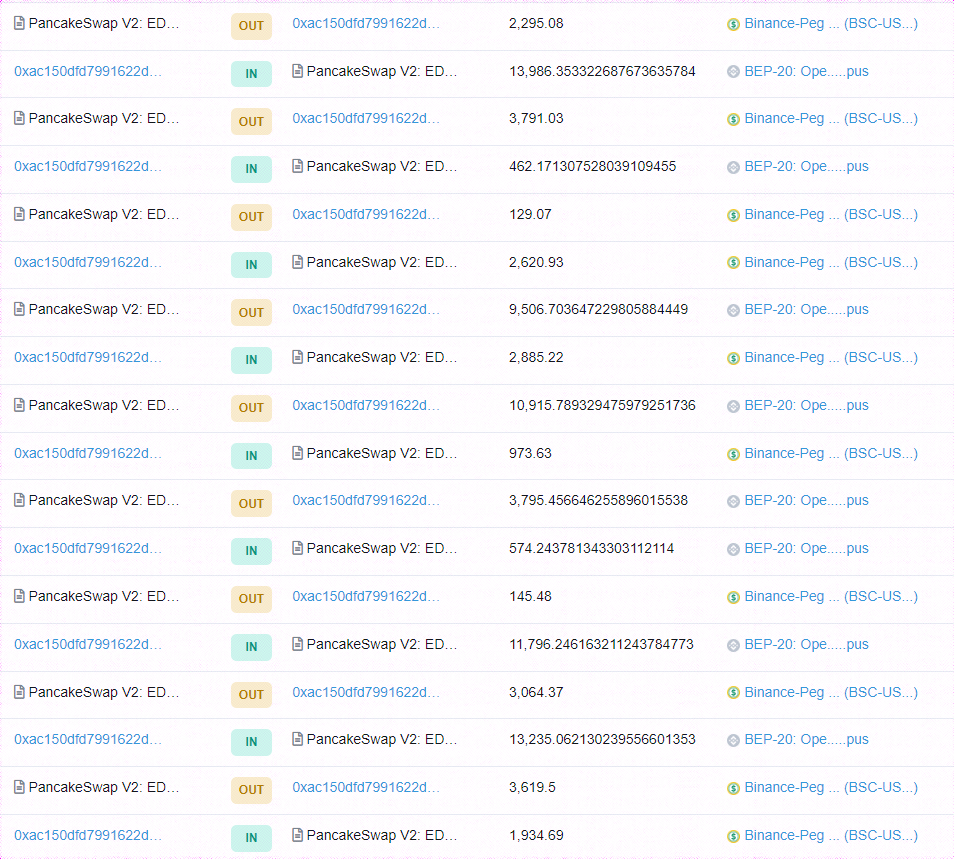
Task: Click the Binance-Peg token icon in the 2,885.22 row
Action: (x=733, y=358)
